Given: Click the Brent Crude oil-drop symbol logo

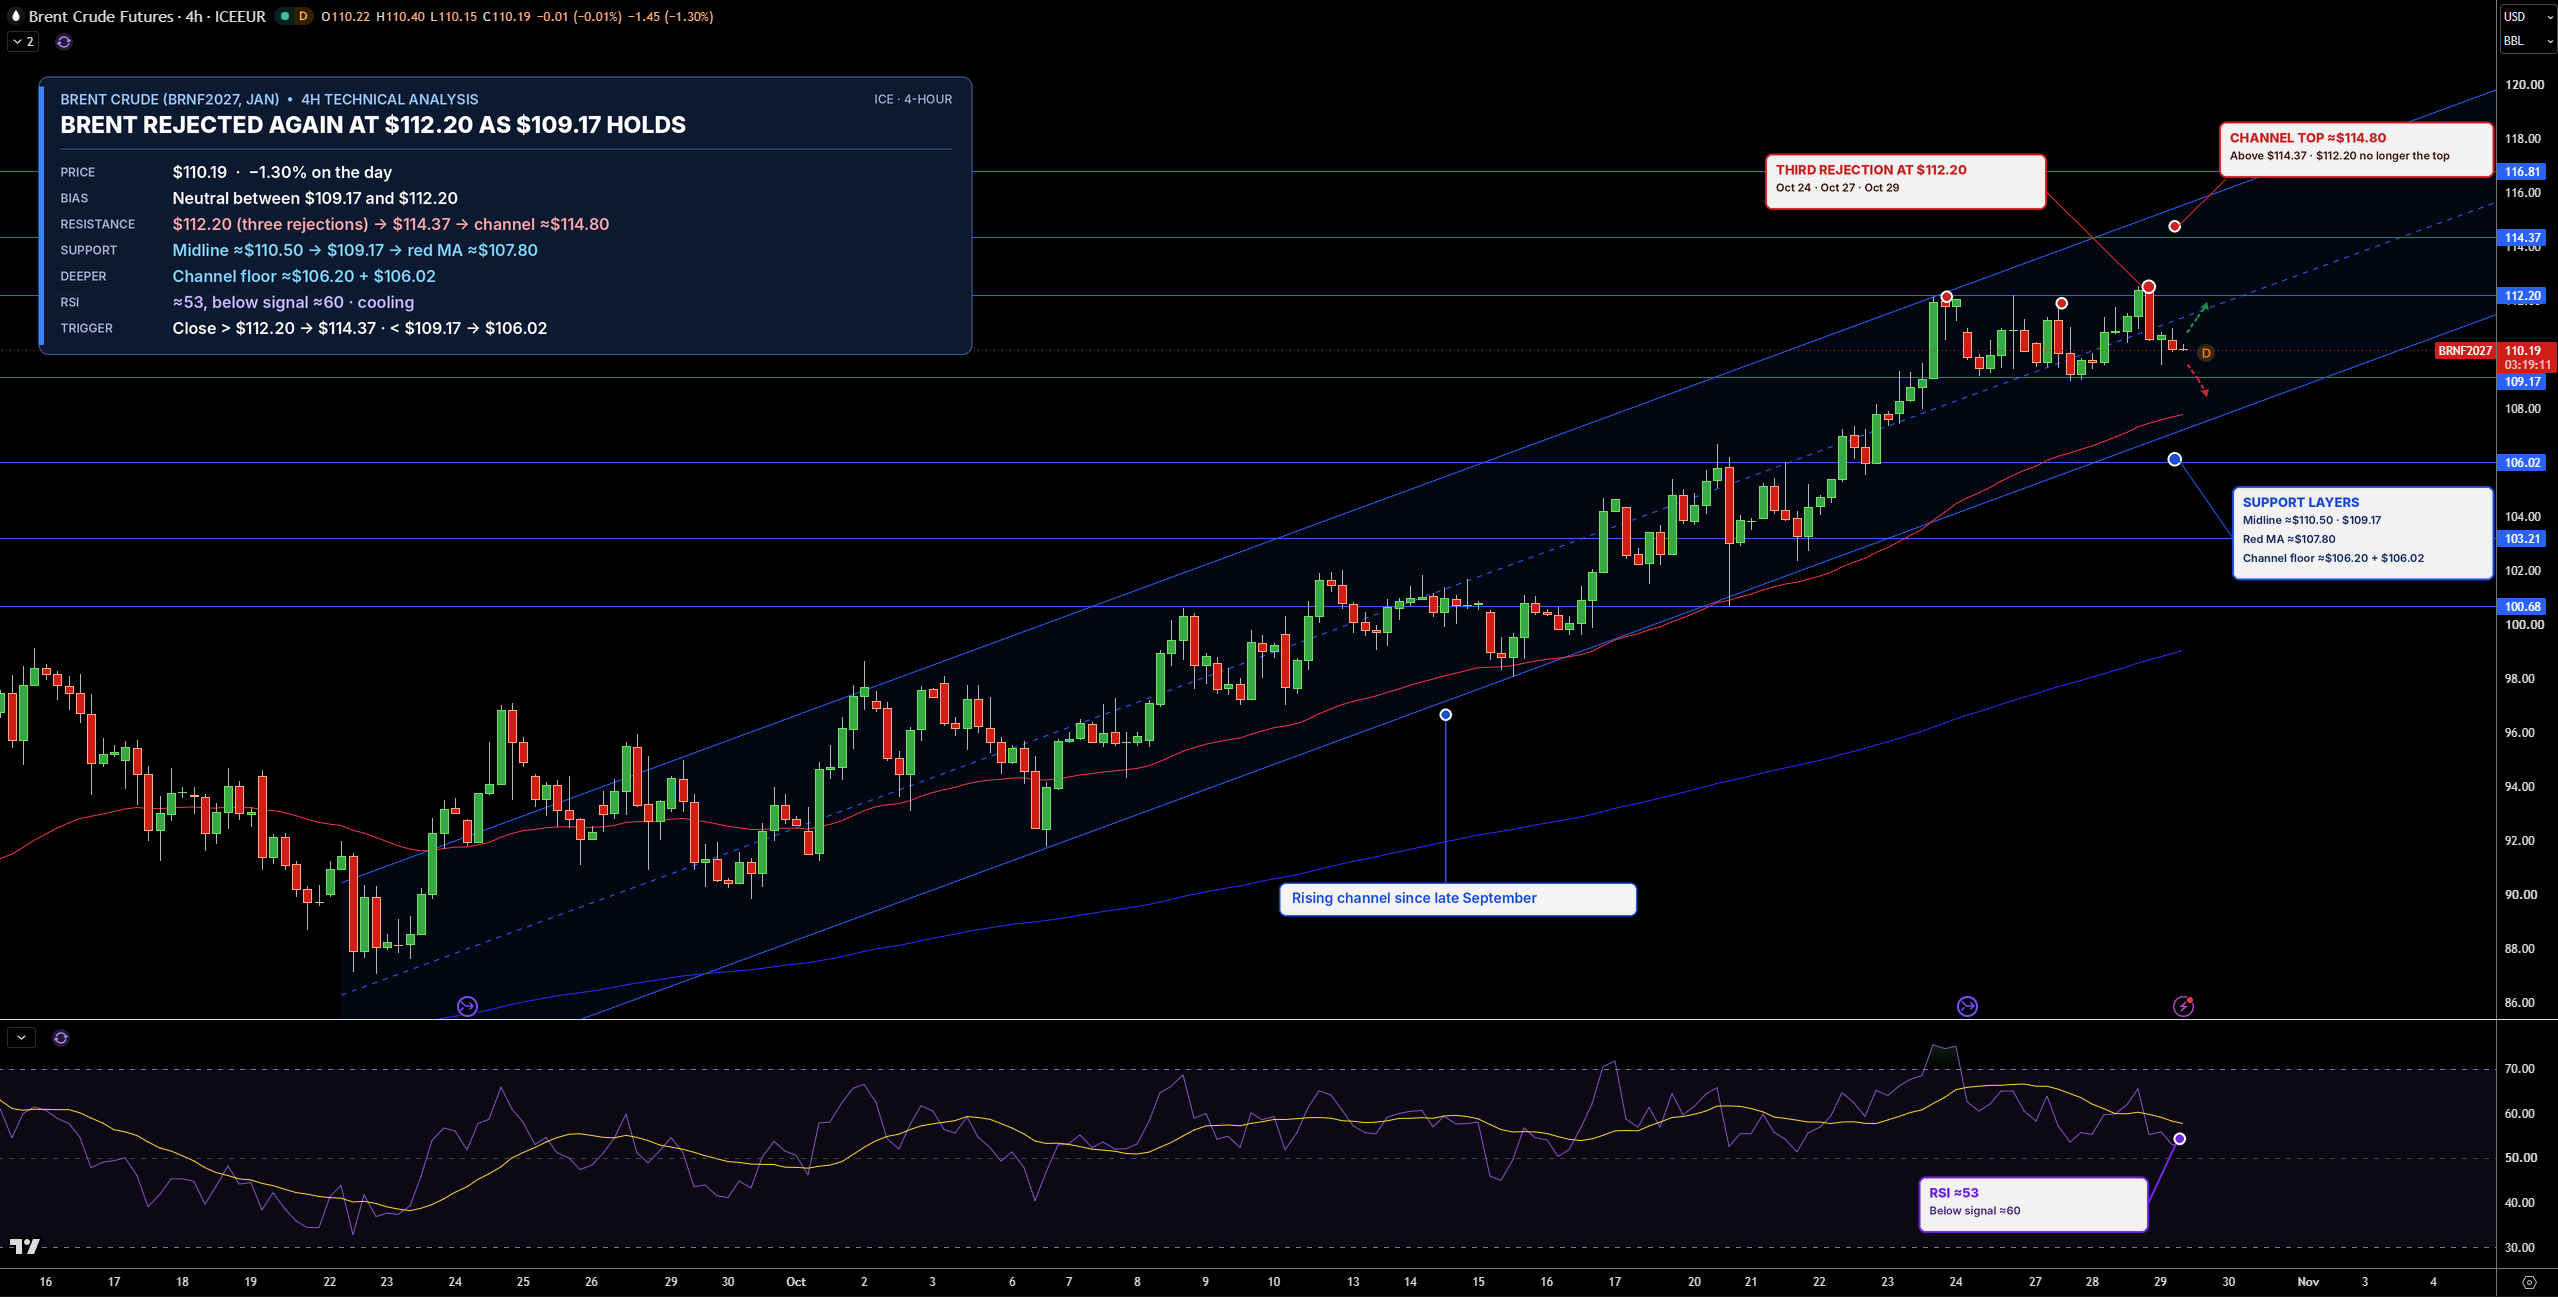Looking at the screenshot, I should [14, 16].
